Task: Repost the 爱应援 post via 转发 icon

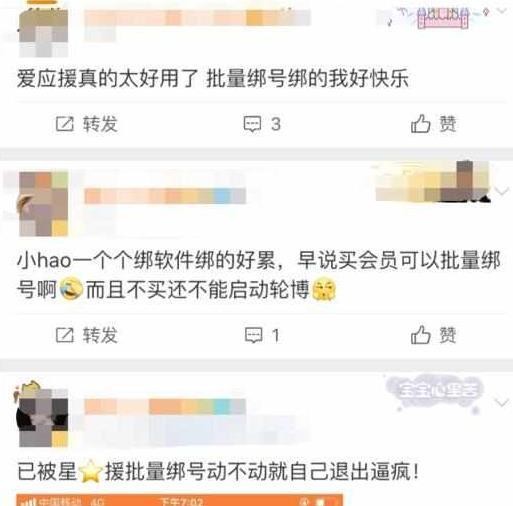Action: tap(87, 124)
